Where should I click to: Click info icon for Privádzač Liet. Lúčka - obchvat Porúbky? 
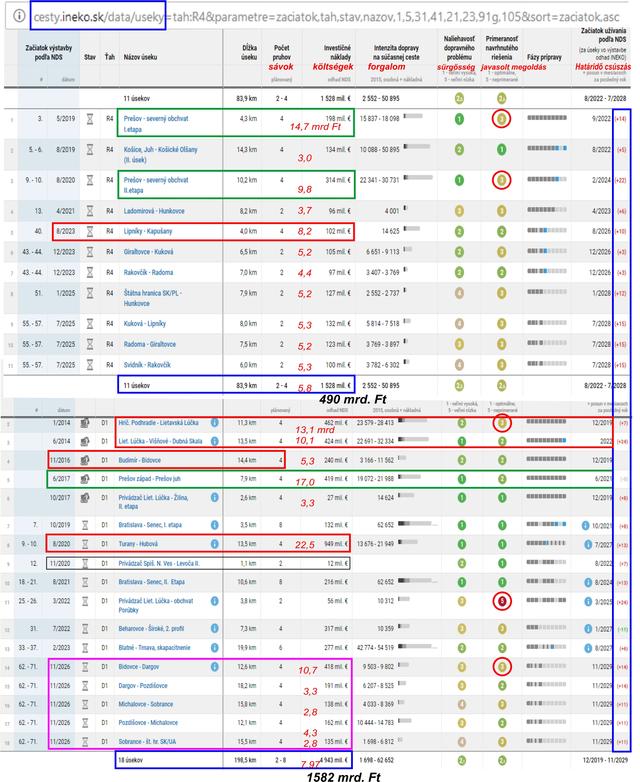point(214,601)
